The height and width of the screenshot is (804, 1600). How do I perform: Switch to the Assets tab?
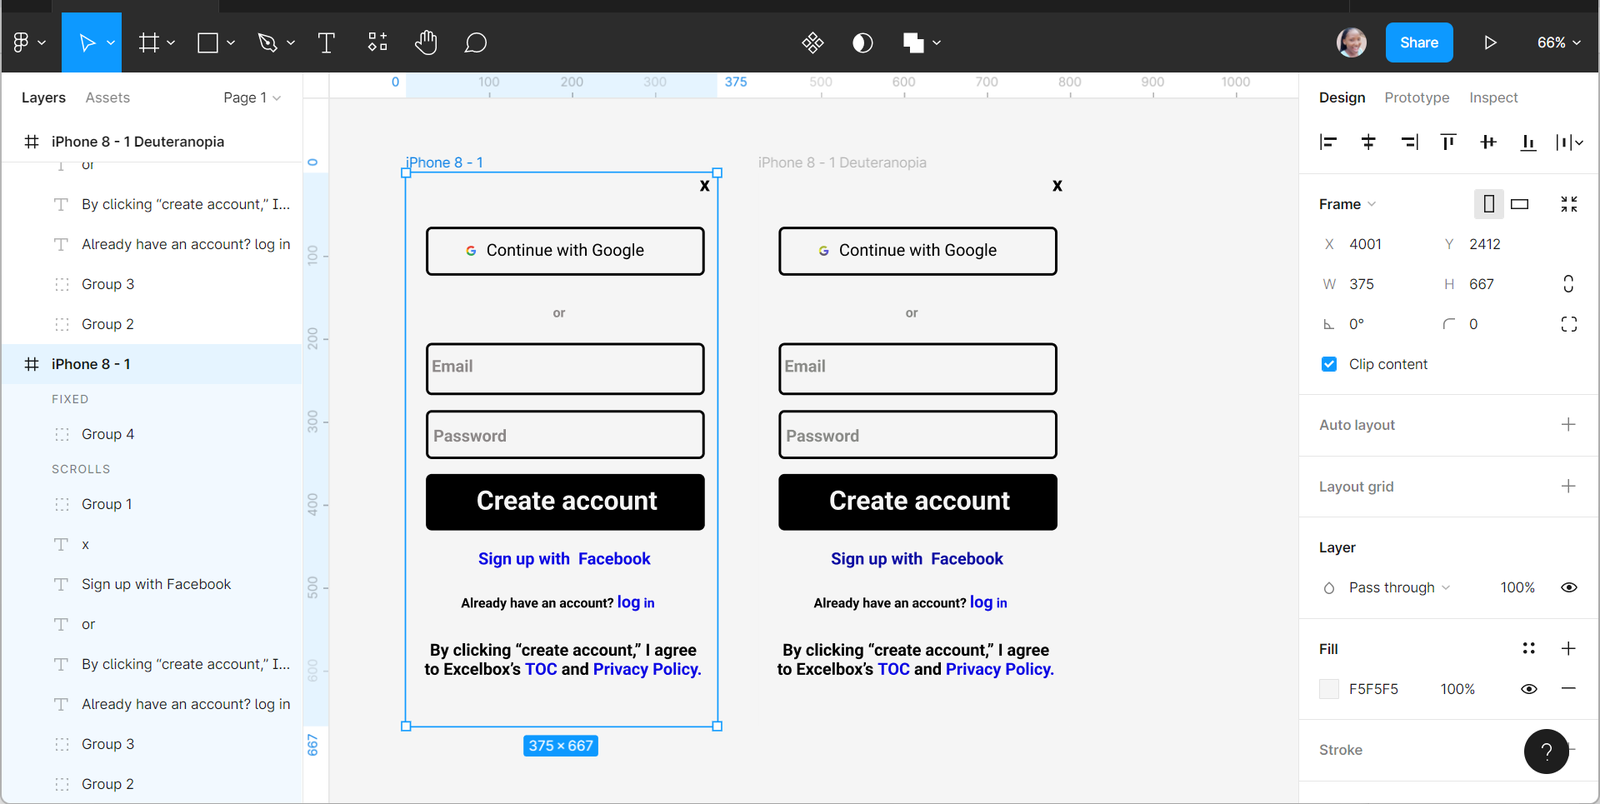click(x=107, y=98)
